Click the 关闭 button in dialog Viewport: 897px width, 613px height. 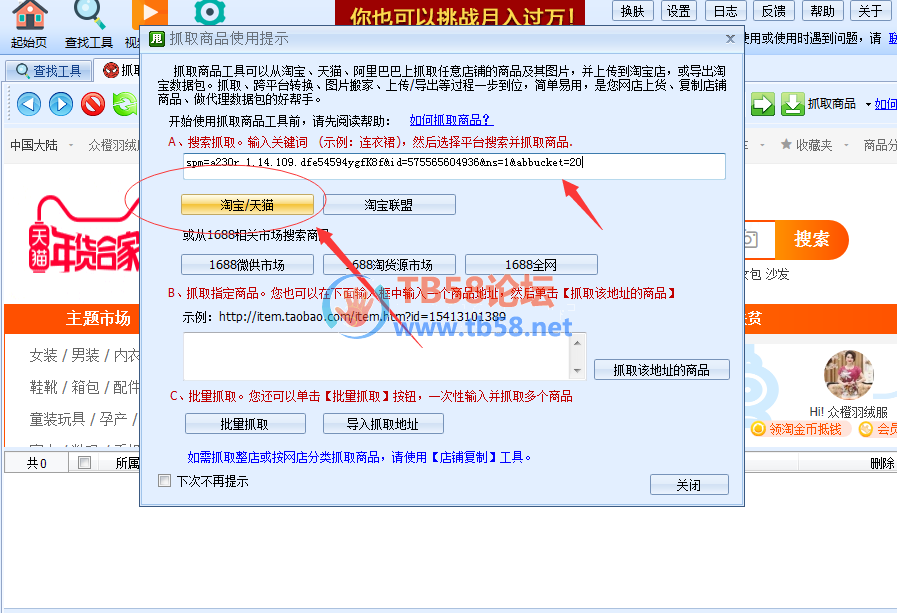click(x=689, y=485)
